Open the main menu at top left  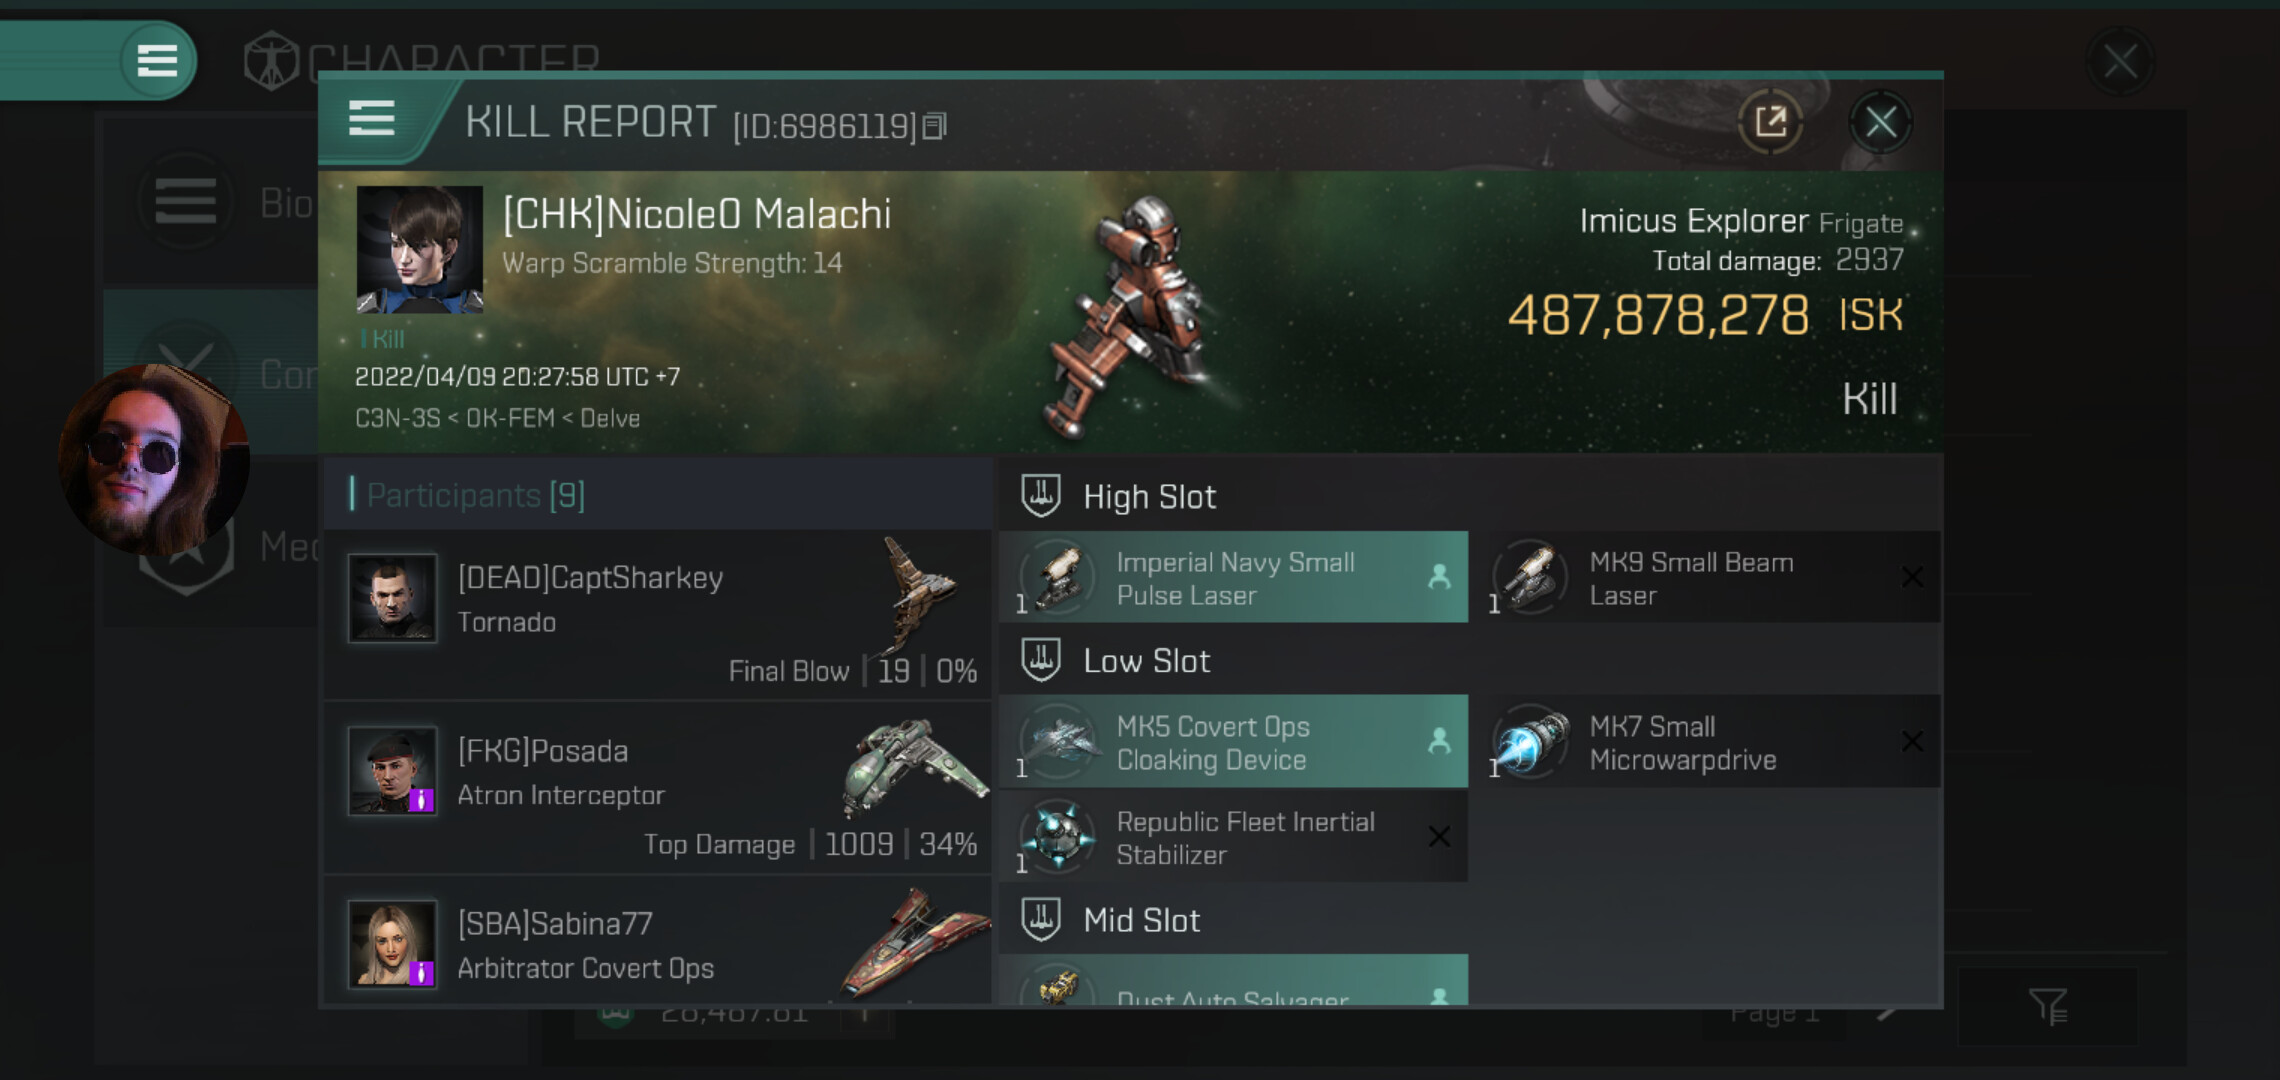pos(157,60)
